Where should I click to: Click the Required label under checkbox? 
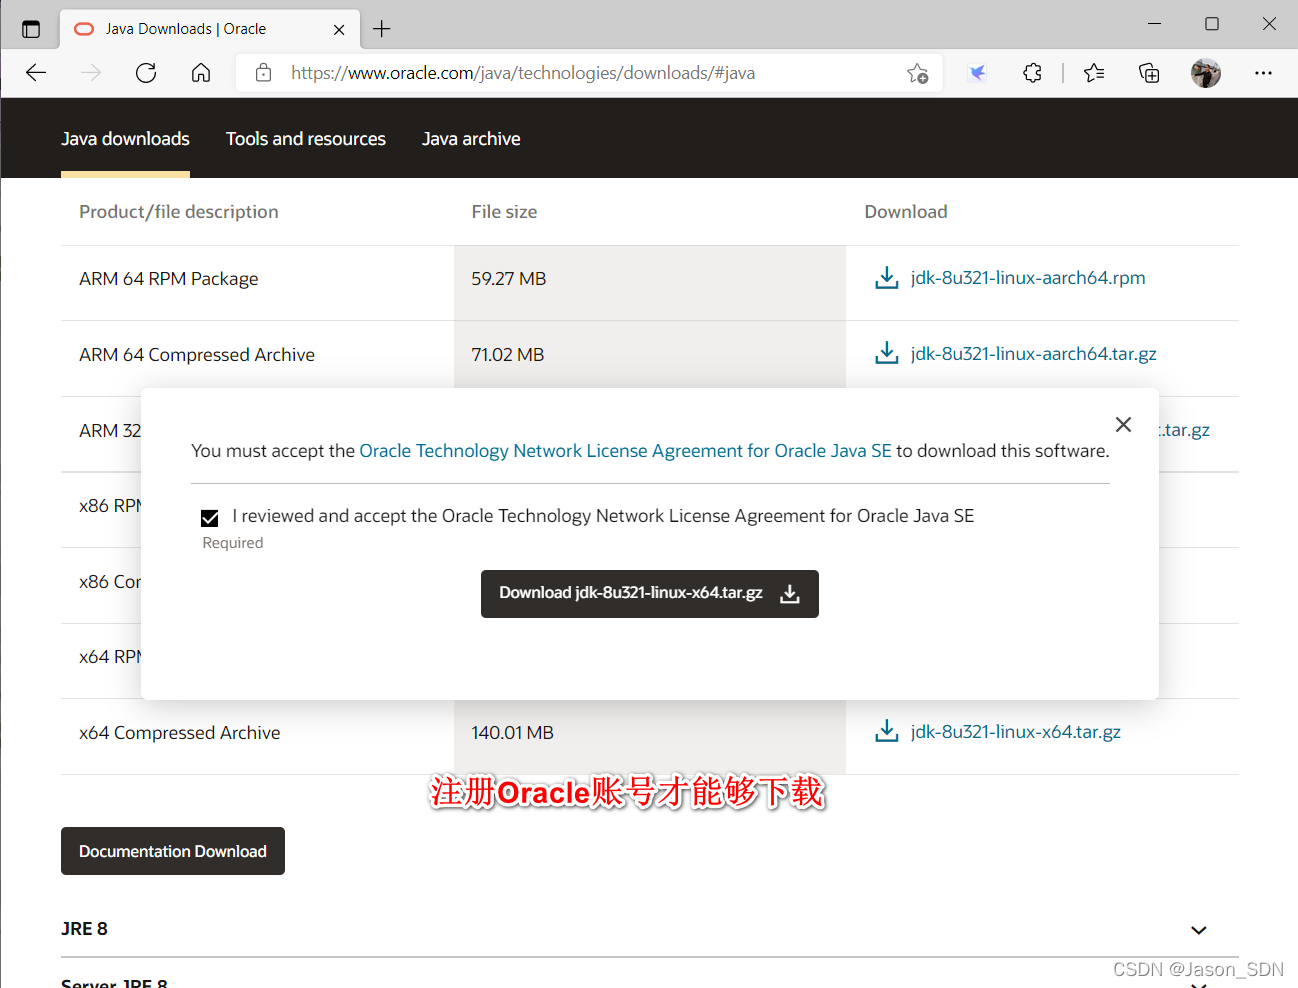click(233, 543)
